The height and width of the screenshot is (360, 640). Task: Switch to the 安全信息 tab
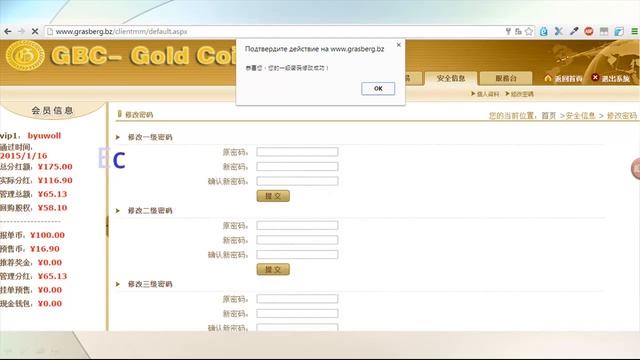pyautogui.click(x=451, y=78)
